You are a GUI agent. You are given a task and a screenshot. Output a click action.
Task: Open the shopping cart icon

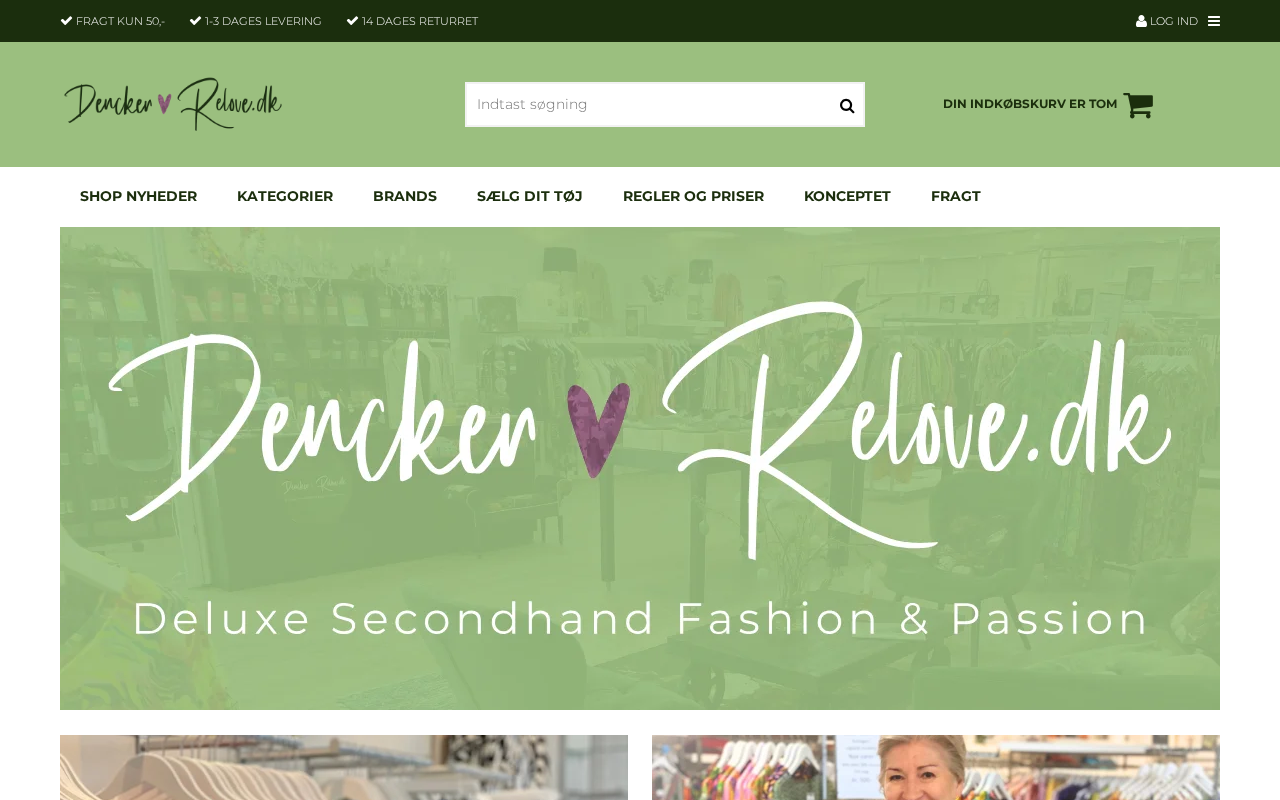[1138, 105]
